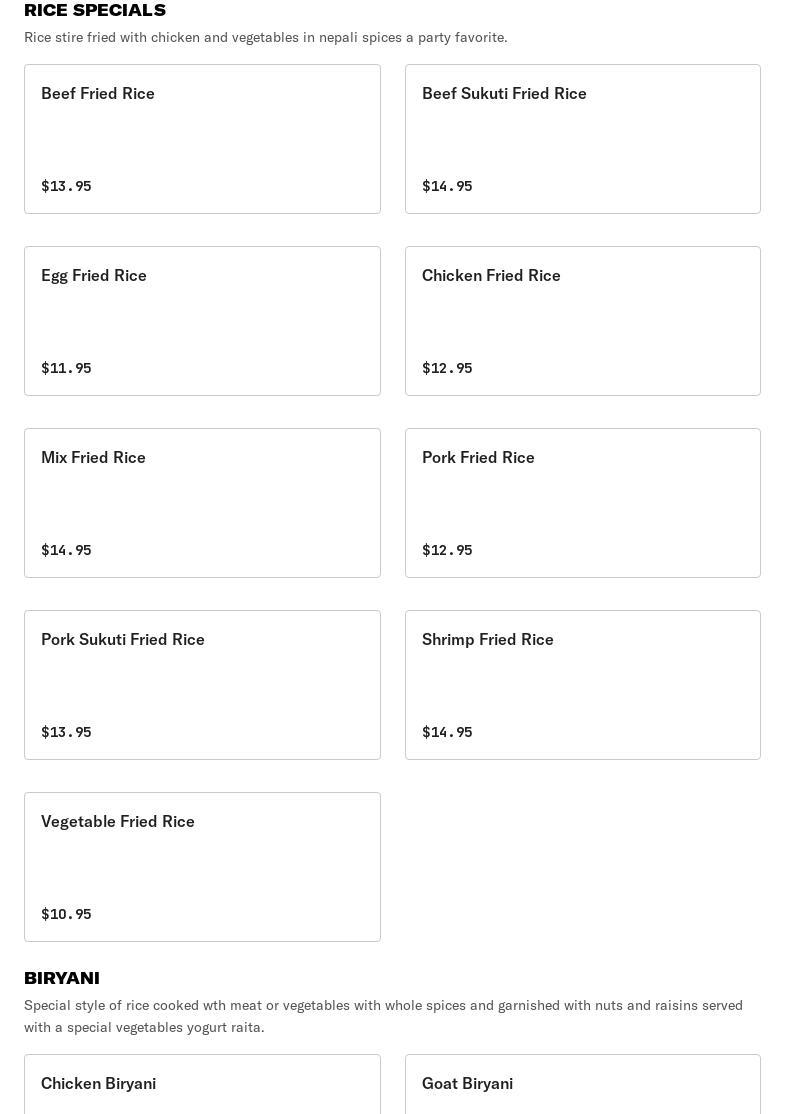Select the Mix Fried Rice item
This screenshot has height=1114, width=785.
click(202, 503)
